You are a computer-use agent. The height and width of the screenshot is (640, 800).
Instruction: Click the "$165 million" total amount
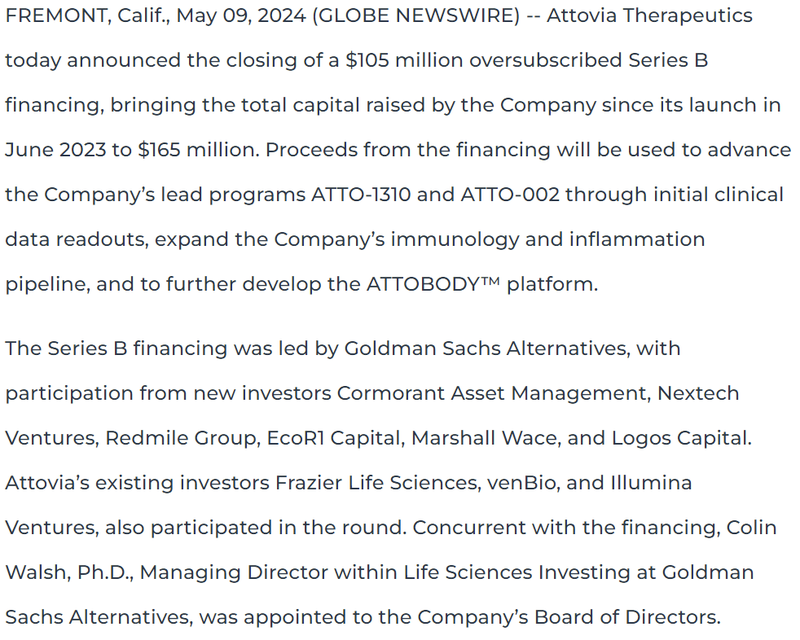tap(200, 150)
